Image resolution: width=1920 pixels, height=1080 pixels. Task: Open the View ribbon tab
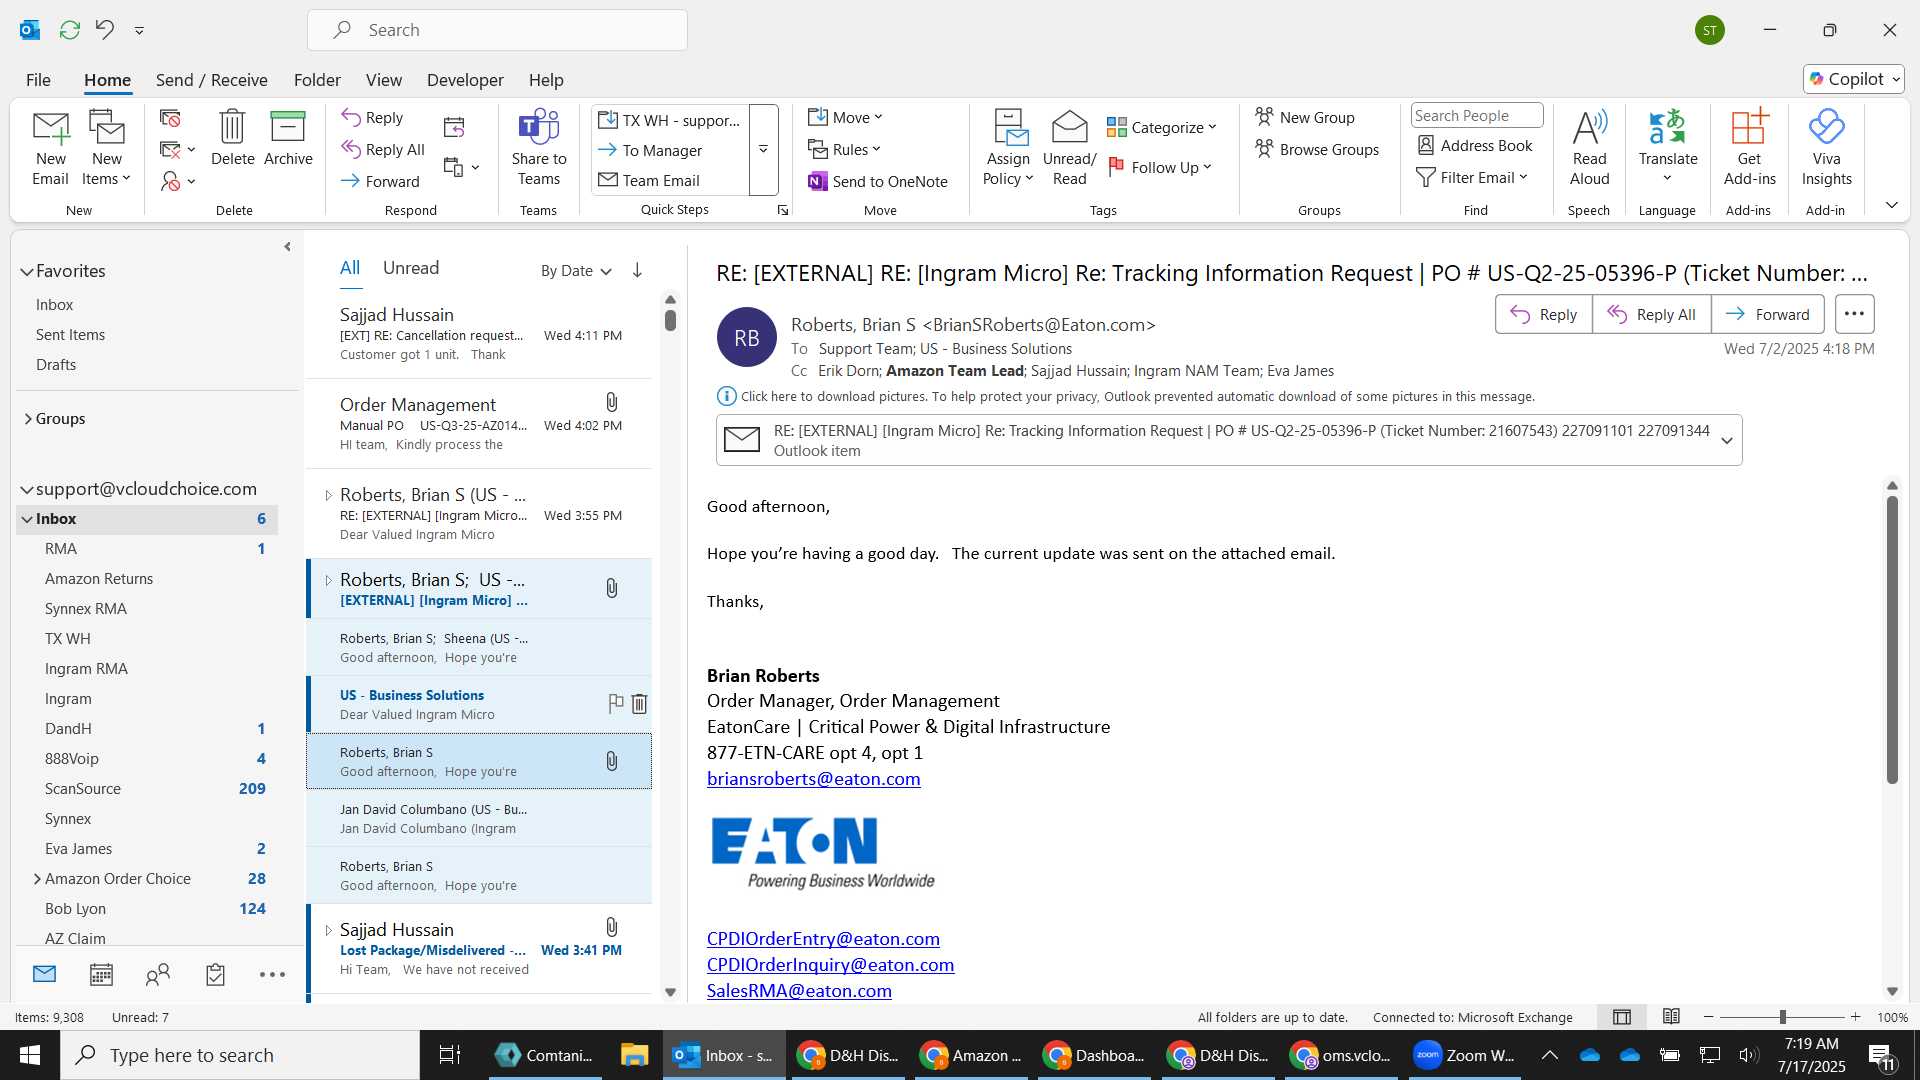pos(384,80)
